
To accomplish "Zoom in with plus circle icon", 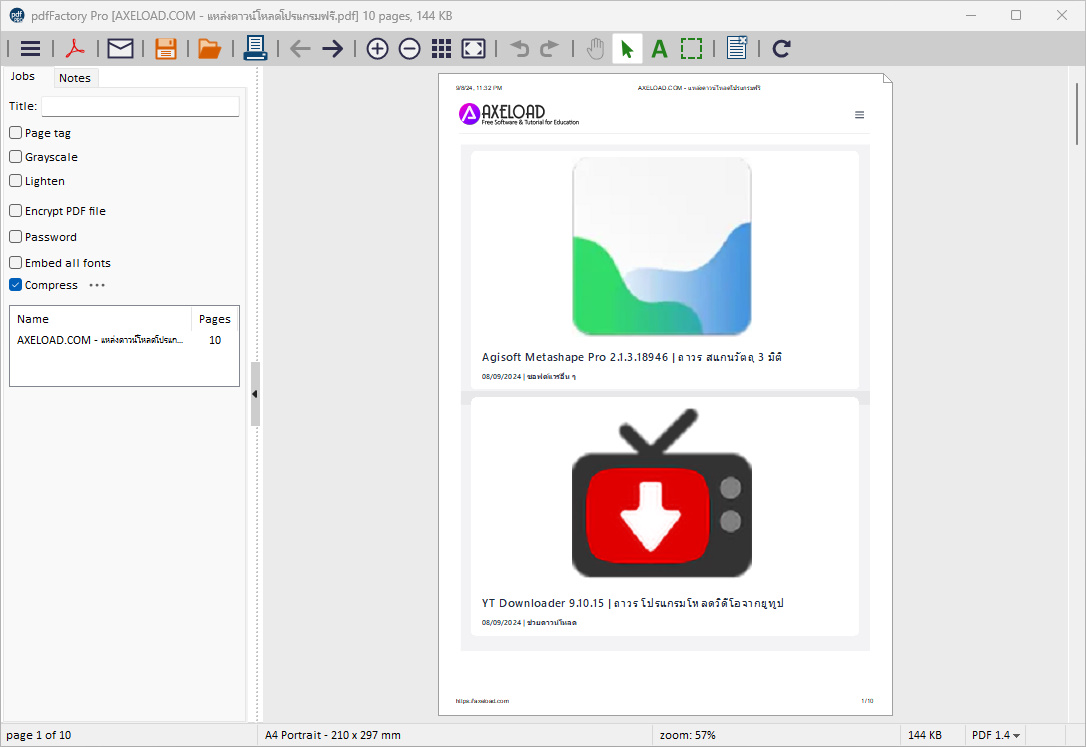I will (377, 48).
